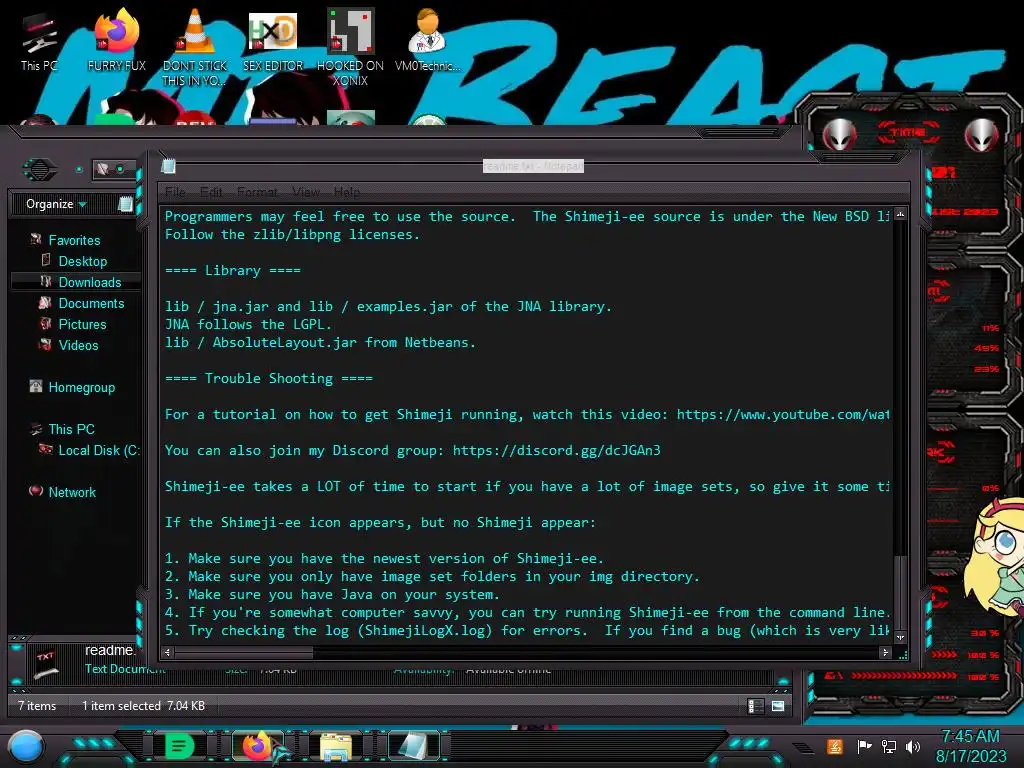Switch Explorer to details view icon

pyautogui.click(x=756, y=706)
